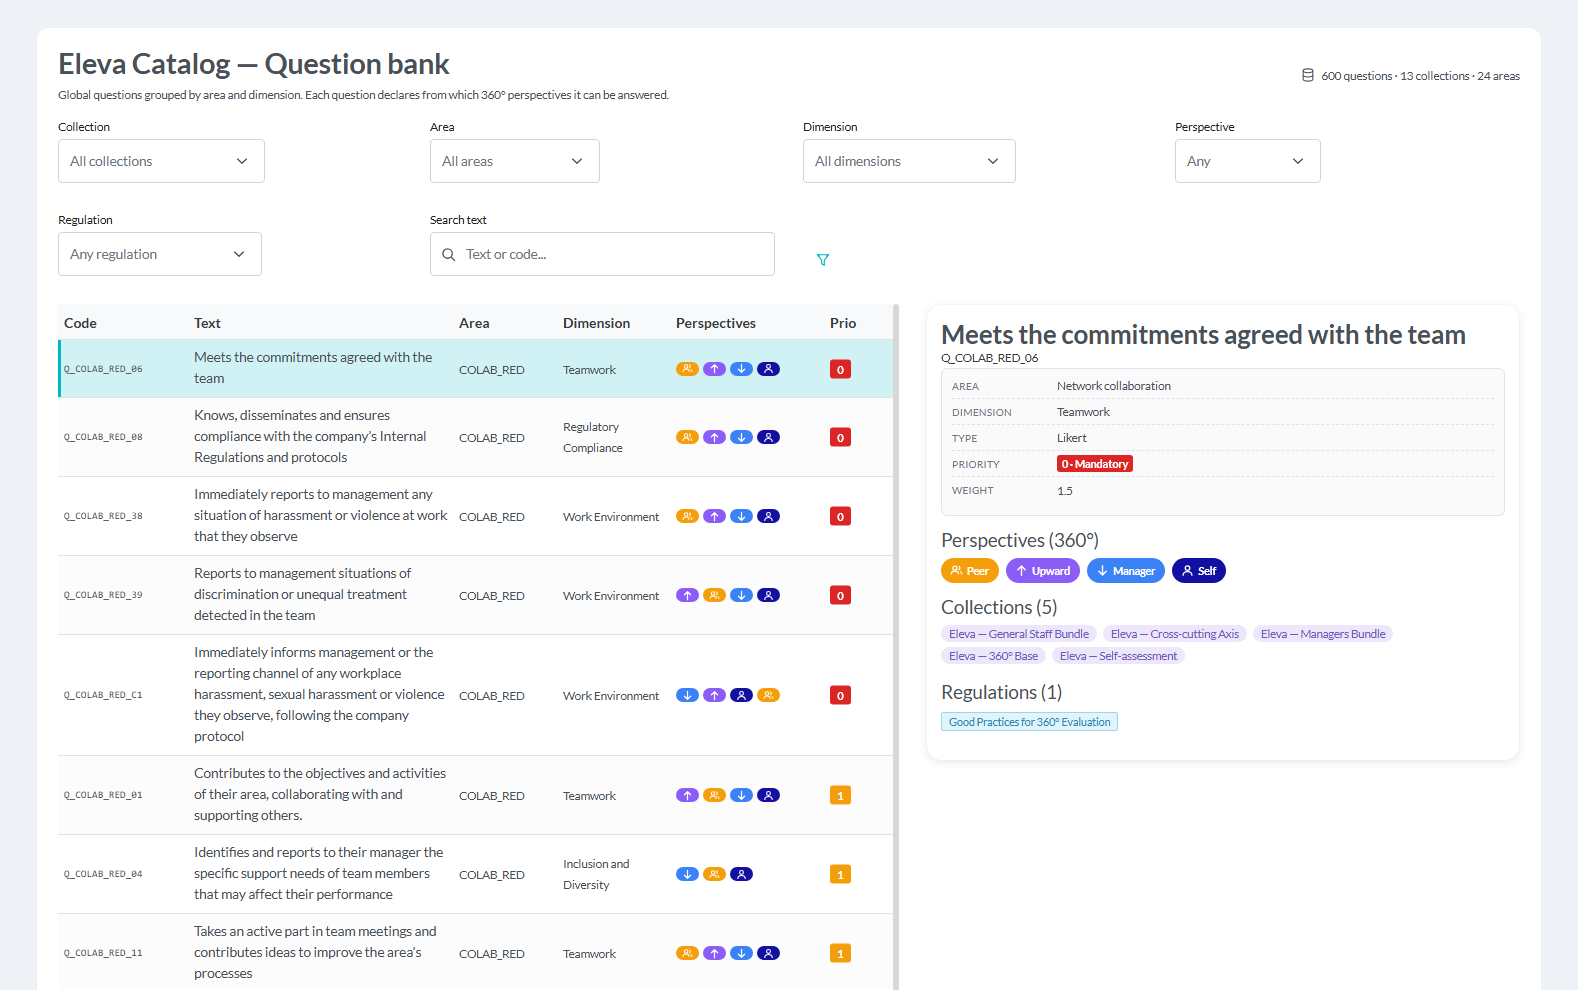This screenshot has width=1578, height=990.
Task: Click Upward arrow icon in Q_COLAB_RED_01 row
Action: [687, 795]
